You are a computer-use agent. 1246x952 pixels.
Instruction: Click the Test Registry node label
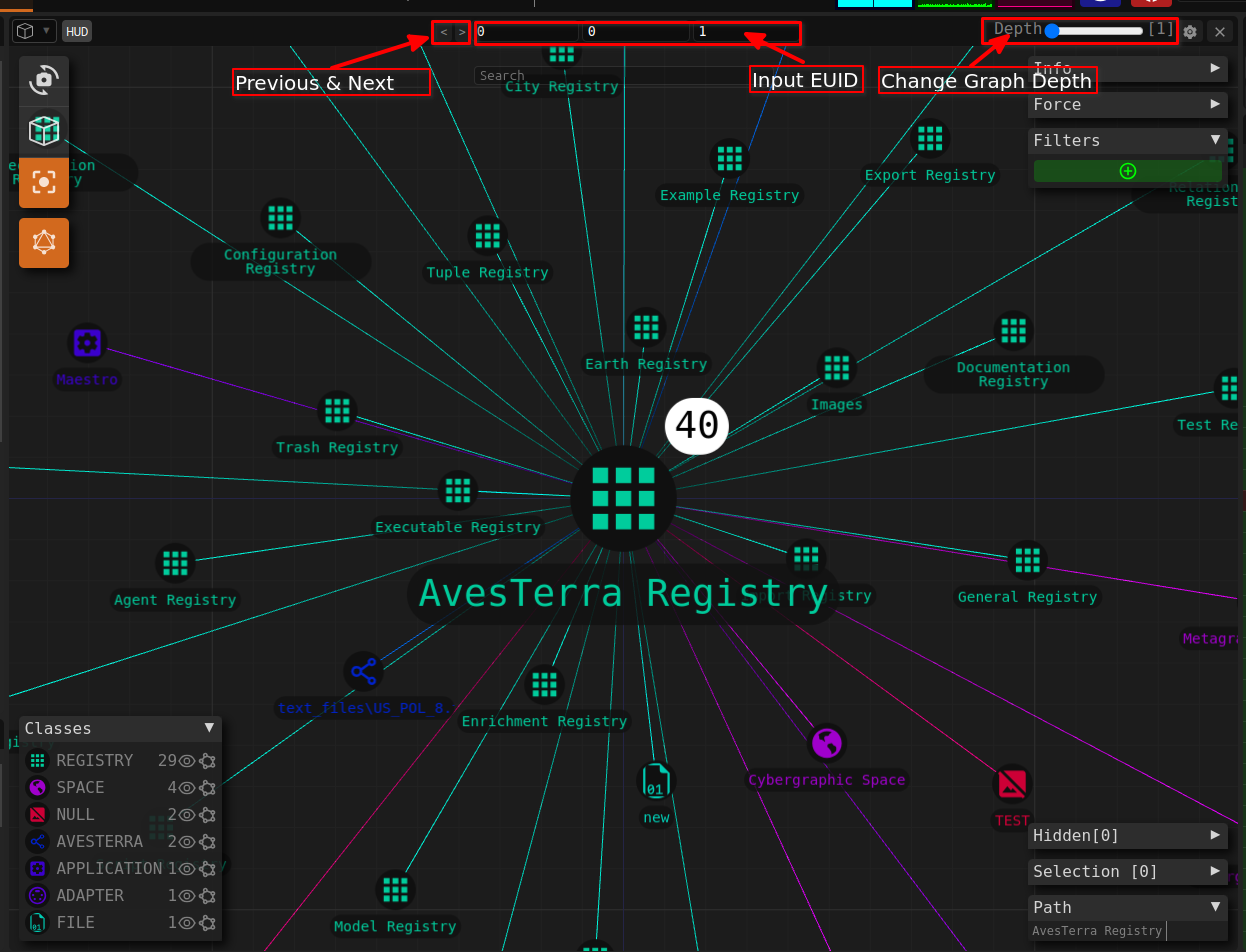pos(1208,425)
